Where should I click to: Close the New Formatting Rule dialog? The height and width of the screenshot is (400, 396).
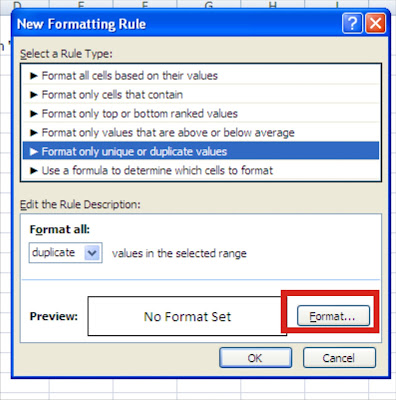click(x=375, y=24)
